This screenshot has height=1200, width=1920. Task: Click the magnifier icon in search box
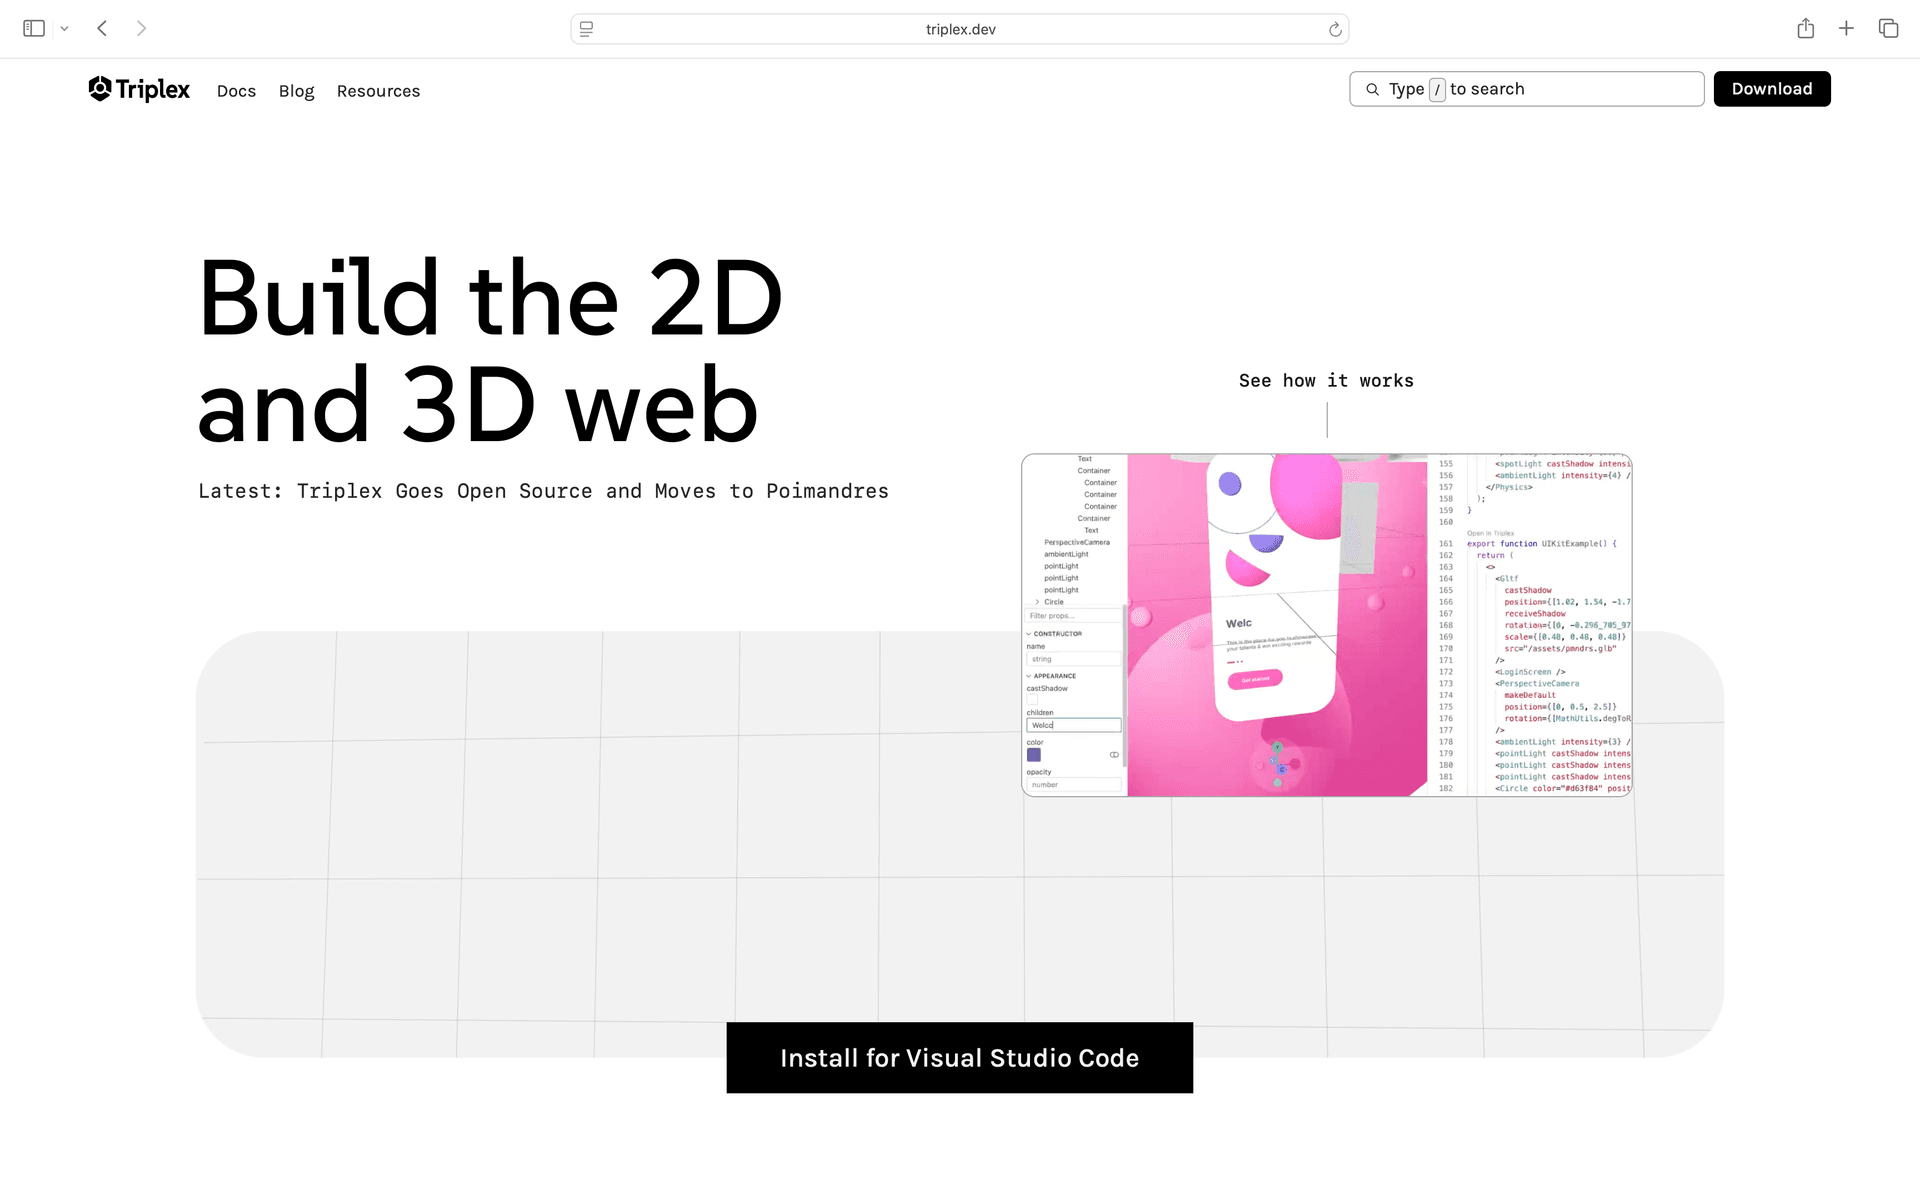1372,90
